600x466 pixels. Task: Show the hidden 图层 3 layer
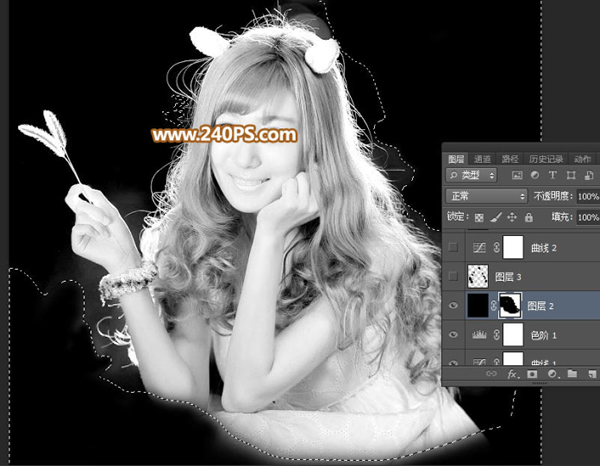tap(453, 276)
